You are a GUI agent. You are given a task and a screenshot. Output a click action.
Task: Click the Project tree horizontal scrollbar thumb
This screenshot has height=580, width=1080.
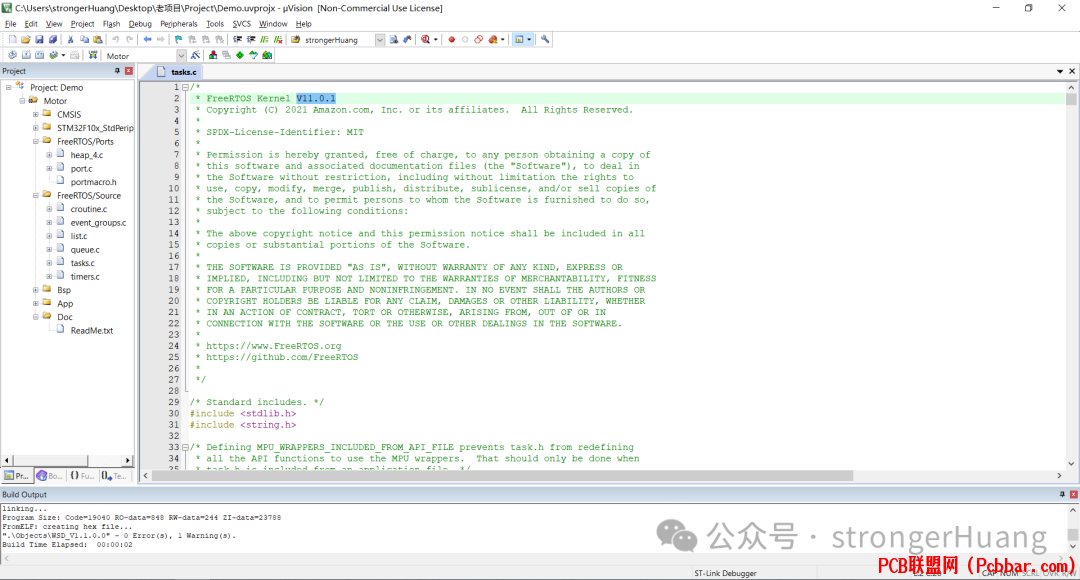pos(50,460)
